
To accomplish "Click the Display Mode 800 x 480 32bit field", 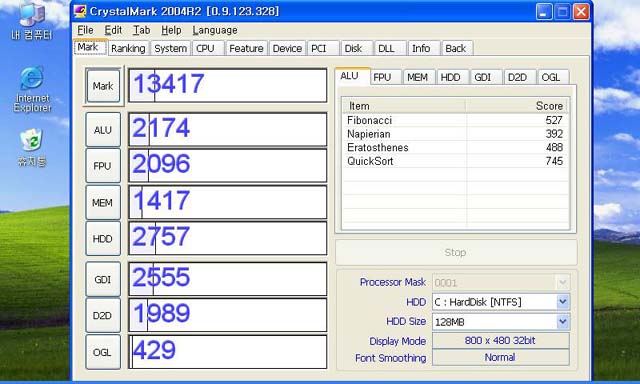I will pyautogui.click(x=500, y=340).
